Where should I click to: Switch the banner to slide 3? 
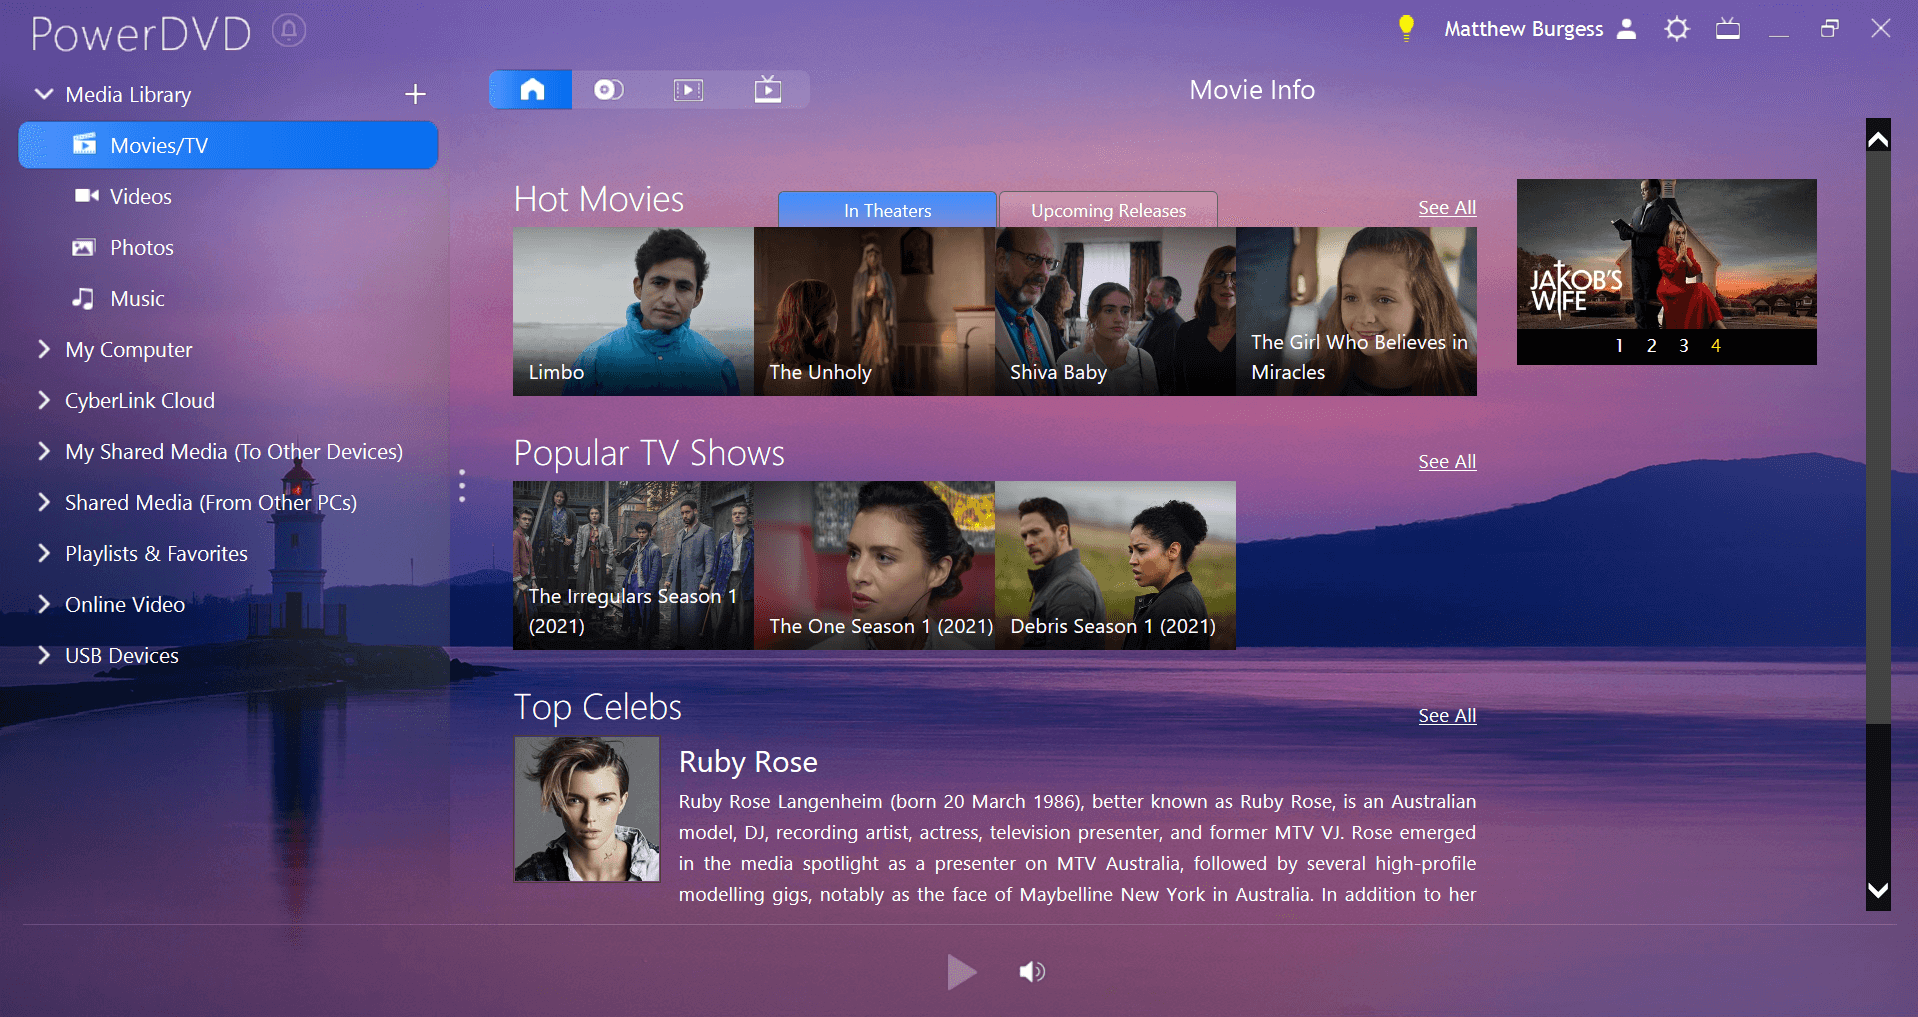click(1683, 345)
